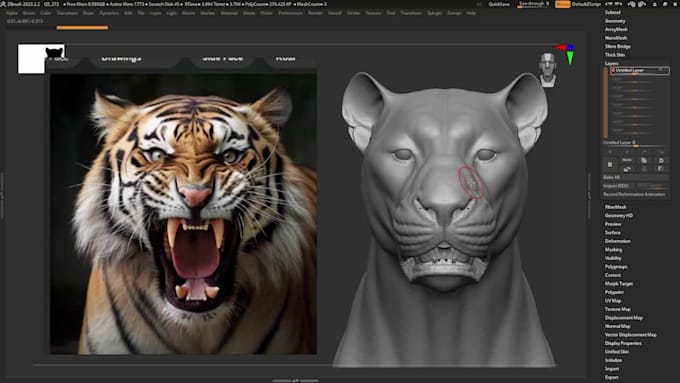Viewport: 680px width, 383px height.
Task: Expand the Contact sub-palette
Action: pyautogui.click(x=613, y=275)
